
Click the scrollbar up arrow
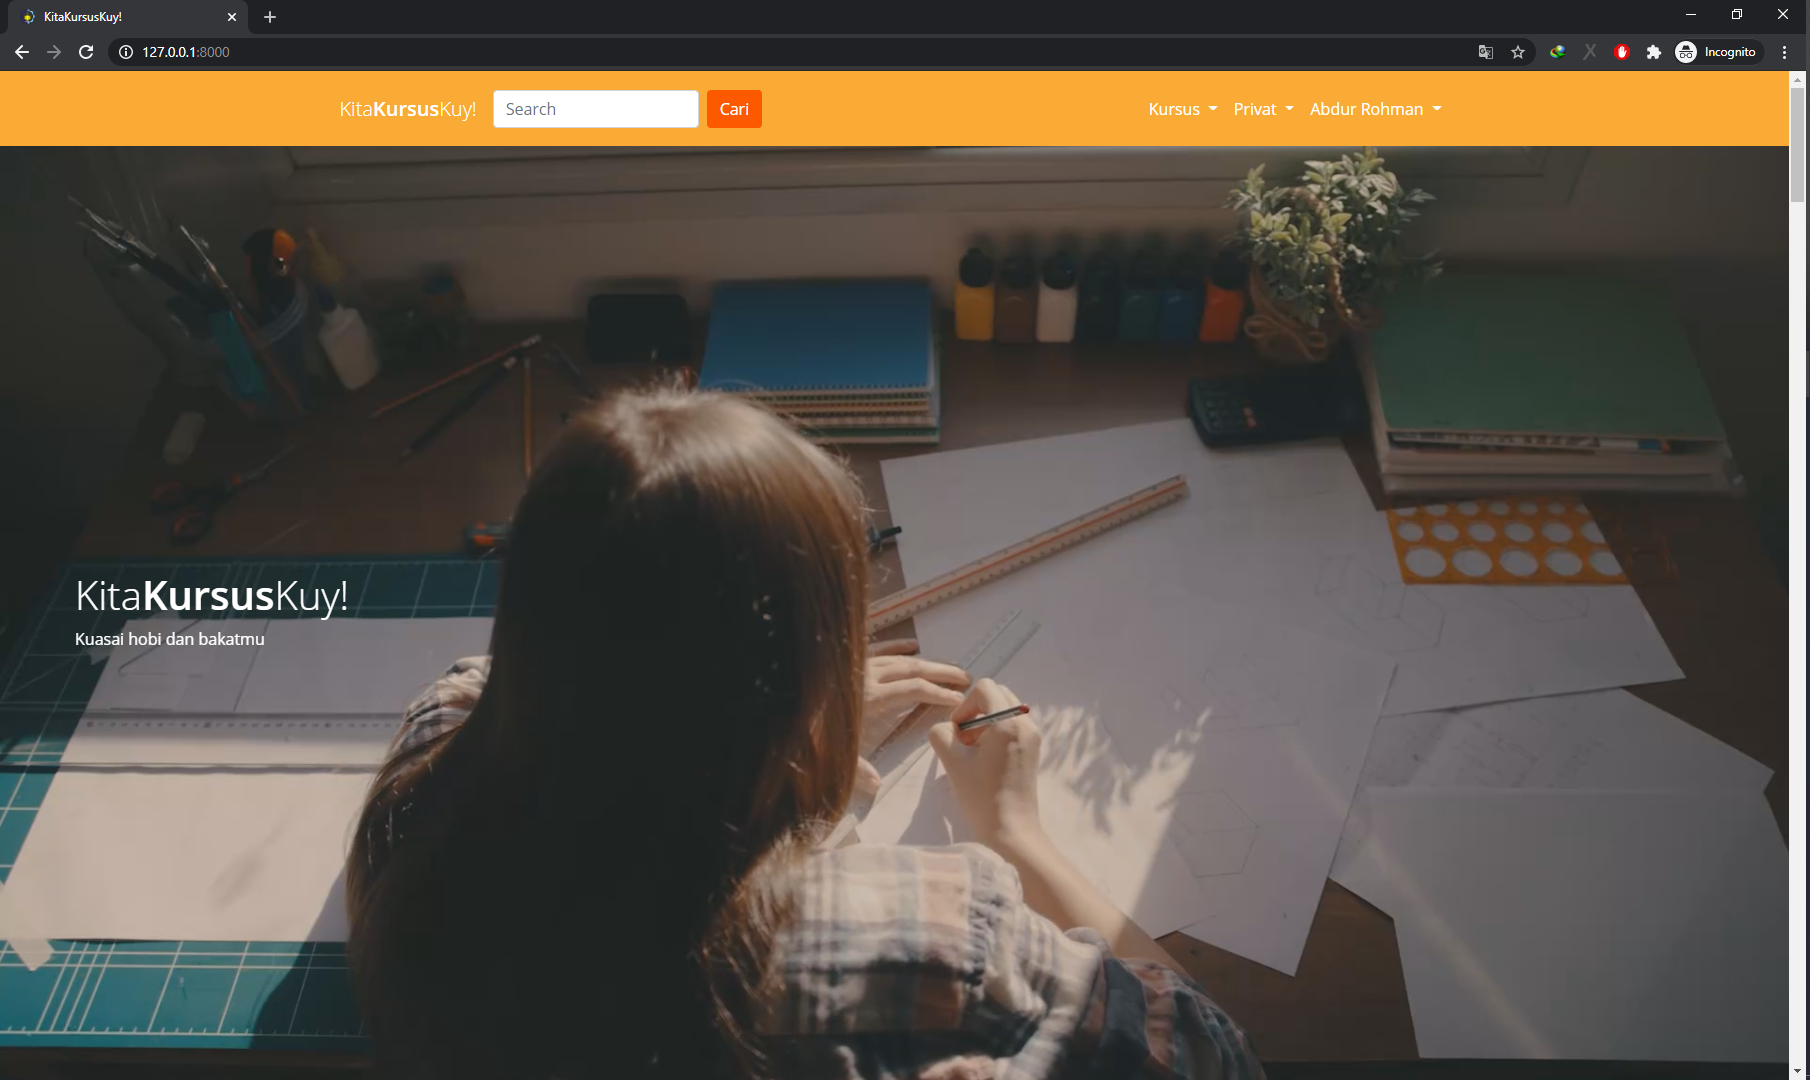[x=1798, y=78]
